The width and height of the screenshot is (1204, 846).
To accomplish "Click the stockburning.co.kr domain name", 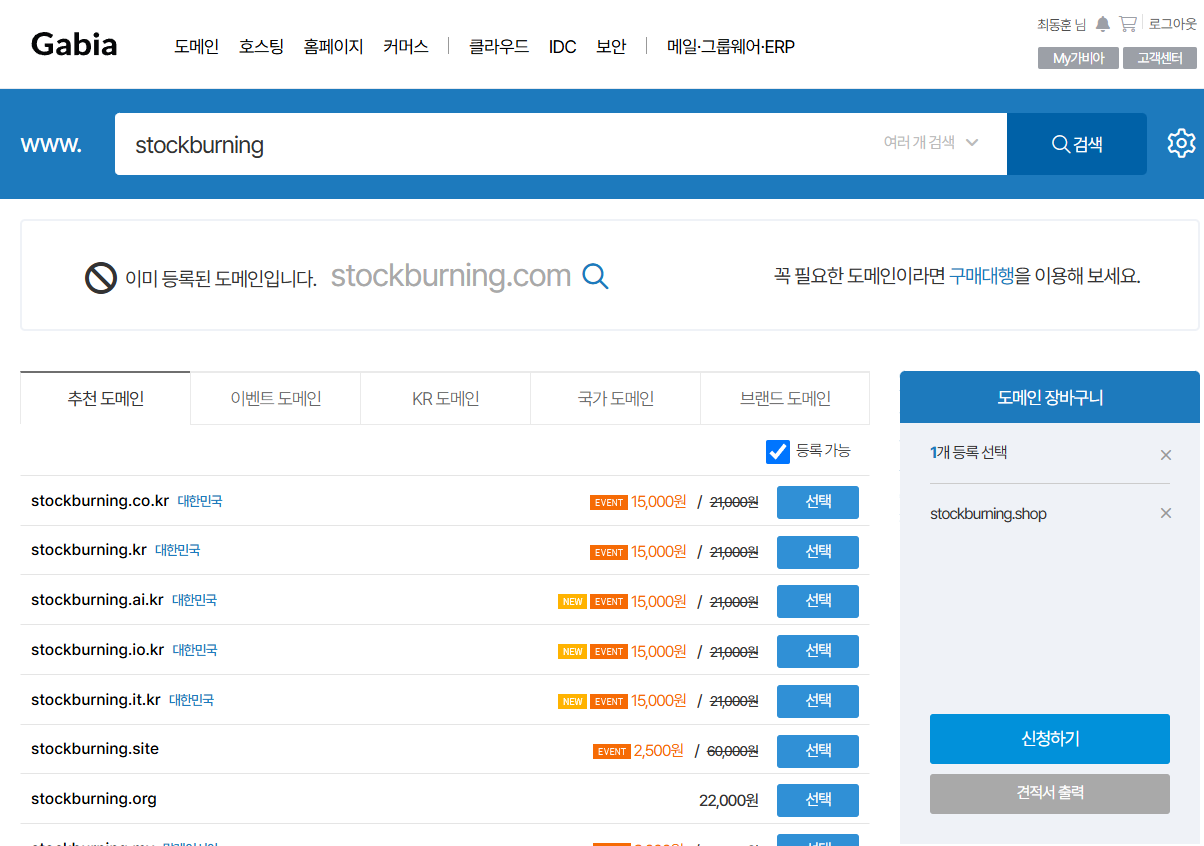I will point(100,500).
